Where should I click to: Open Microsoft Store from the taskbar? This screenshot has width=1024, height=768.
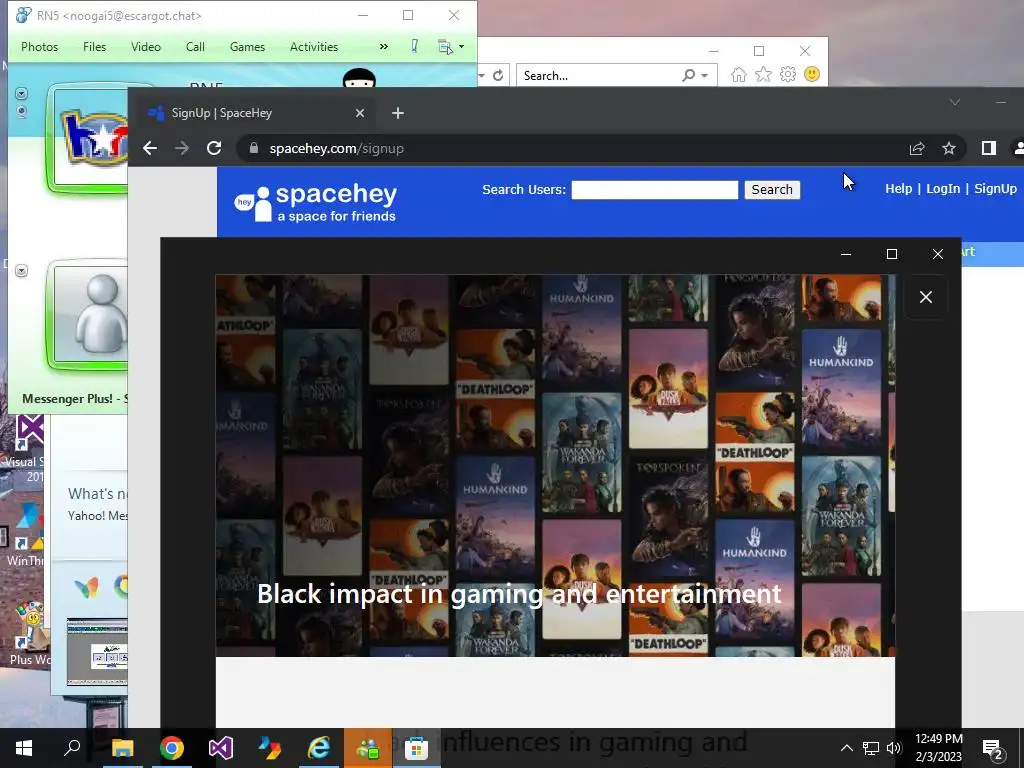416,748
